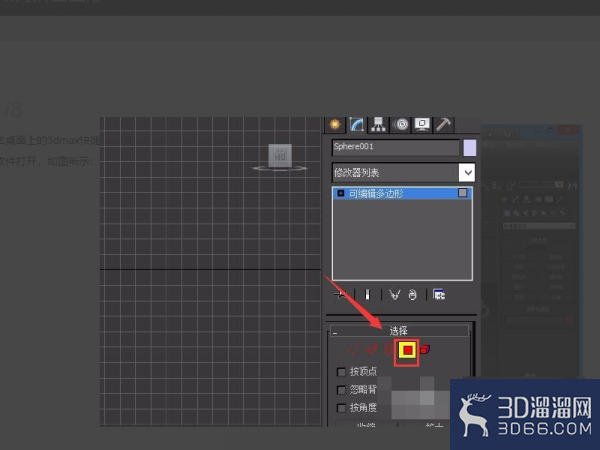
Task: Click the Sphere001 object name field
Action: tap(396, 147)
